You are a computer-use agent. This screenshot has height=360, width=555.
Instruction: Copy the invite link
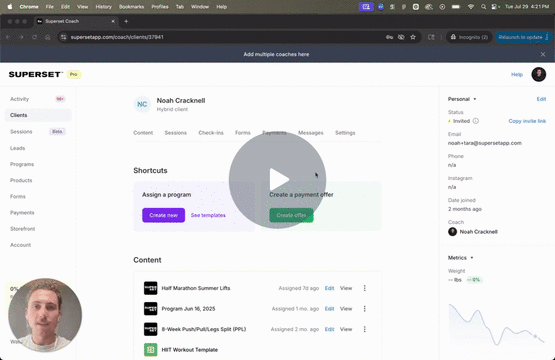pyautogui.click(x=527, y=121)
